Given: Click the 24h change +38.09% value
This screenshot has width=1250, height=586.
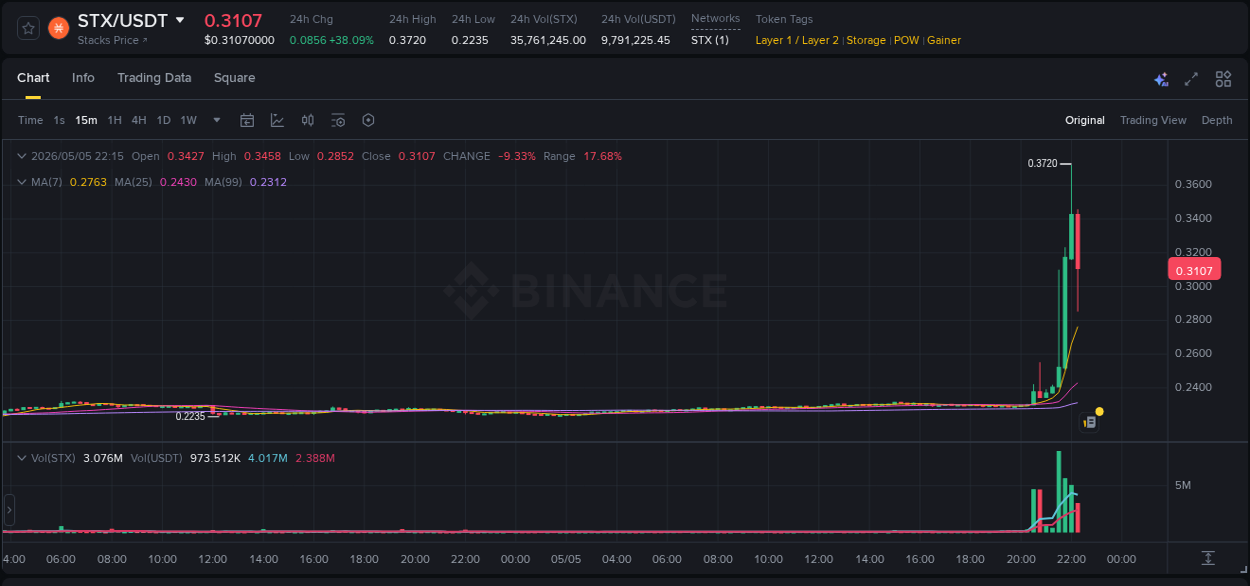Looking at the screenshot, I should click(x=351, y=40).
